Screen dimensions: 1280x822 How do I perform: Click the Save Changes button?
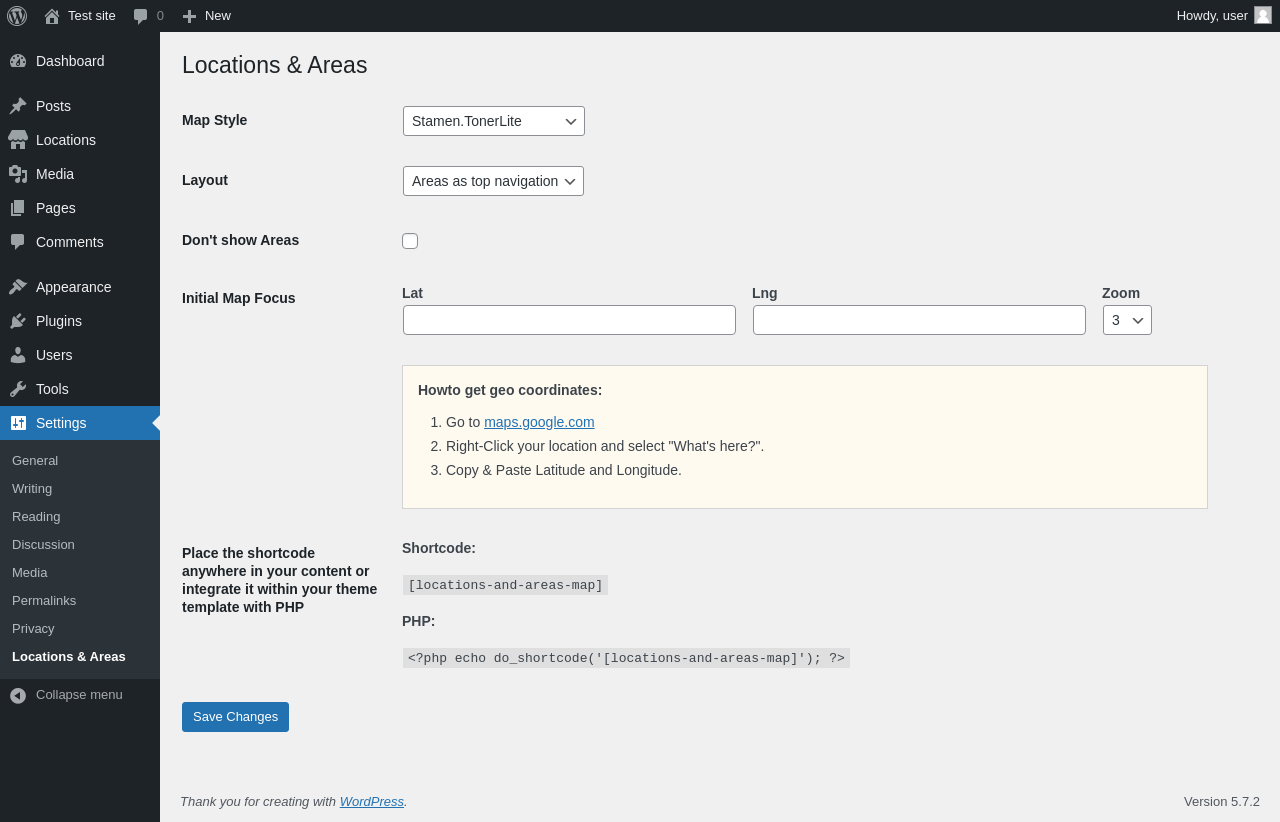(x=235, y=717)
